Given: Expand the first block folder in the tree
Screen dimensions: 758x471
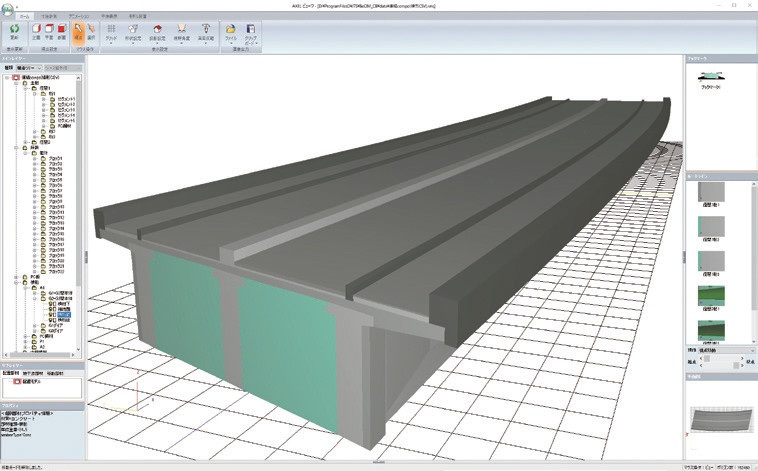Looking at the screenshot, I should pyautogui.click(x=34, y=158).
